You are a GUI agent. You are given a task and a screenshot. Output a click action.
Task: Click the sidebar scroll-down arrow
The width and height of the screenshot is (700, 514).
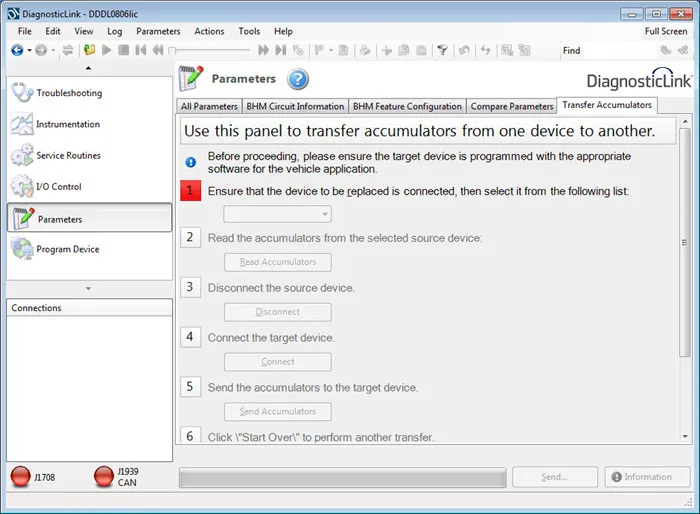point(88,288)
